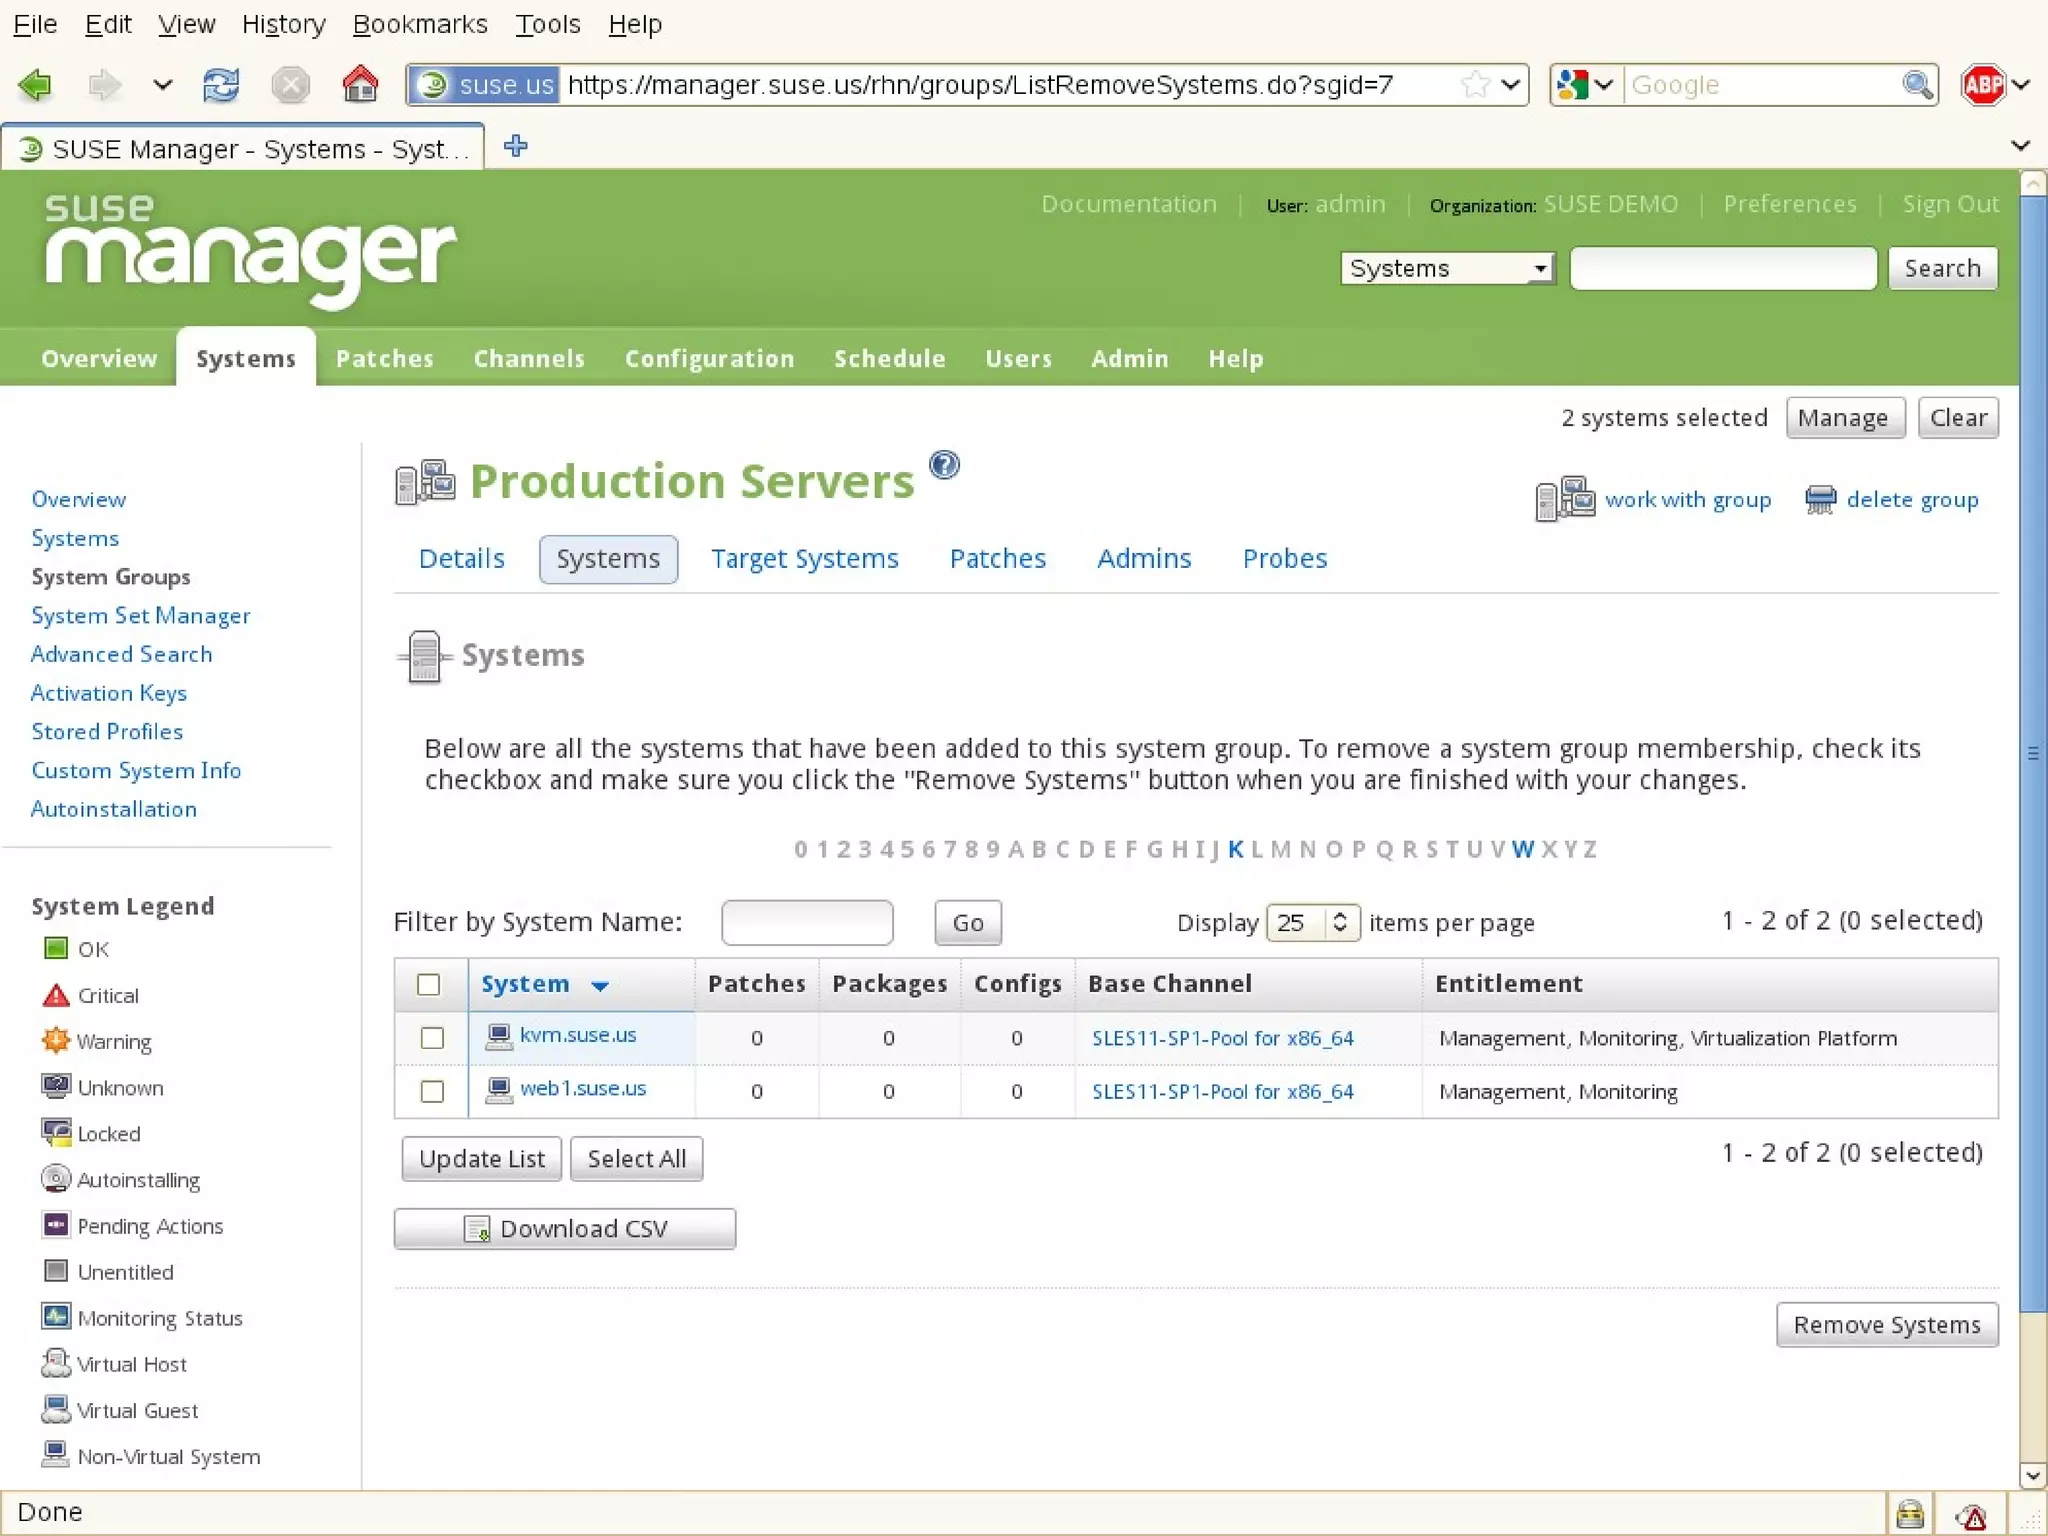
Task: Click the delete group printer icon
Action: [x=1820, y=499]
